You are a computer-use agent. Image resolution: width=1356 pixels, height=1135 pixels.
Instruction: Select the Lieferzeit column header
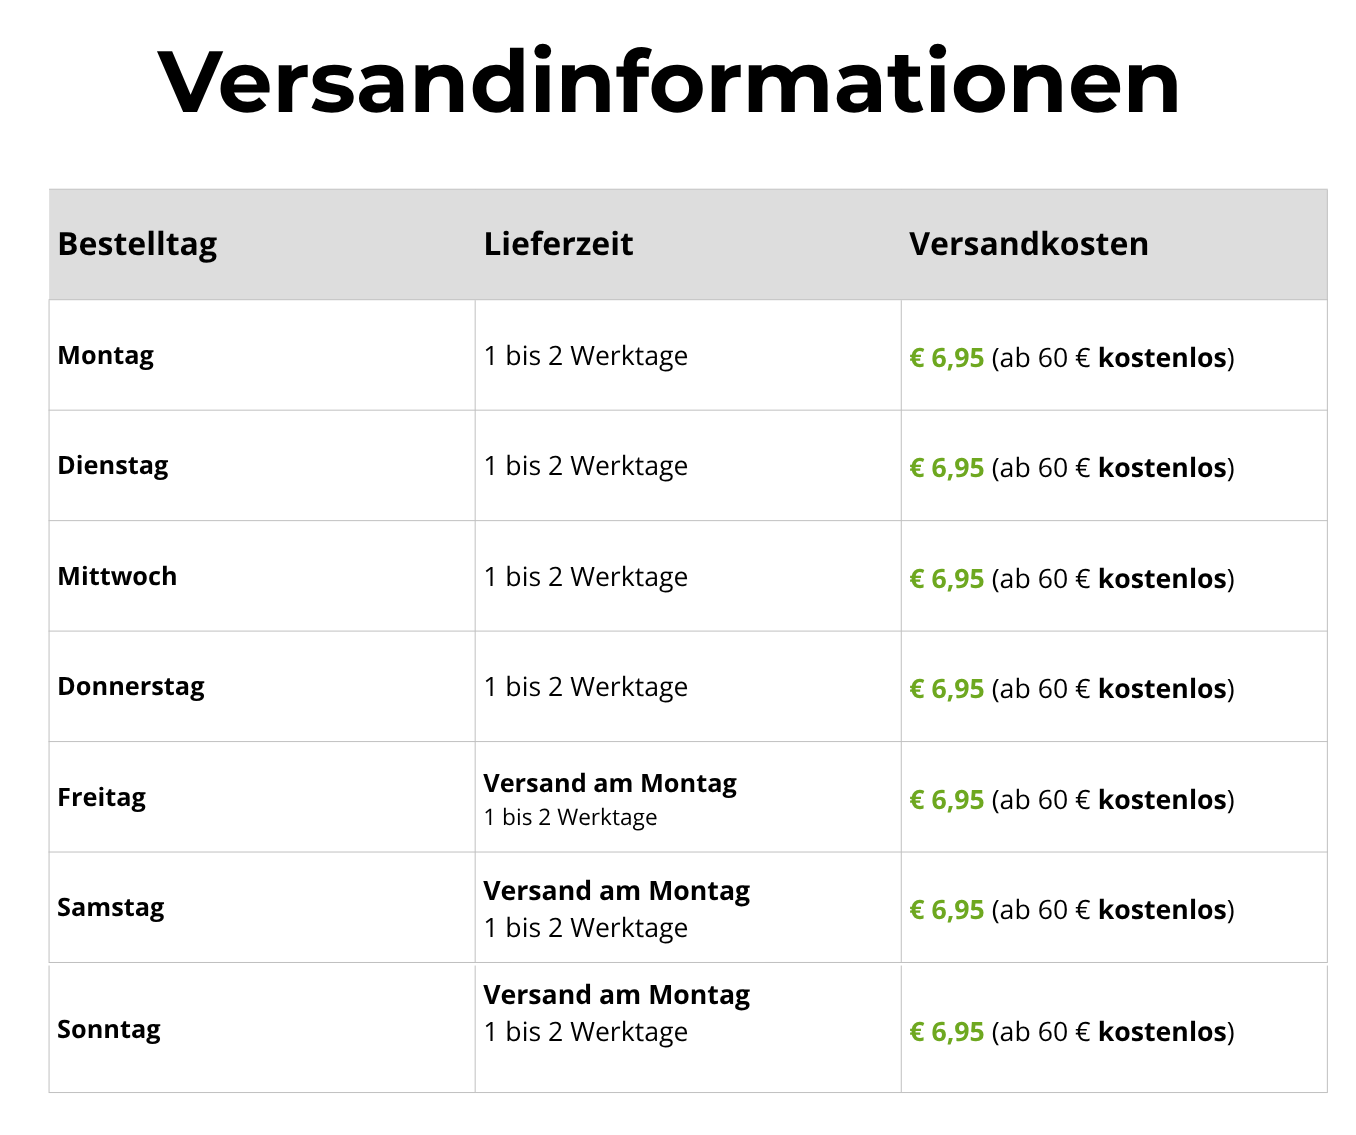558,244
